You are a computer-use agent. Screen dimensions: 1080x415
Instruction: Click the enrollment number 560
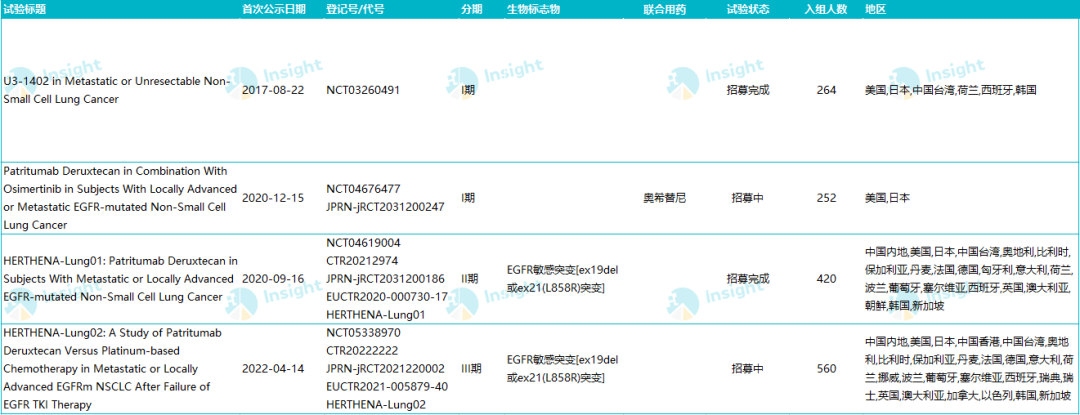(826, 368)
